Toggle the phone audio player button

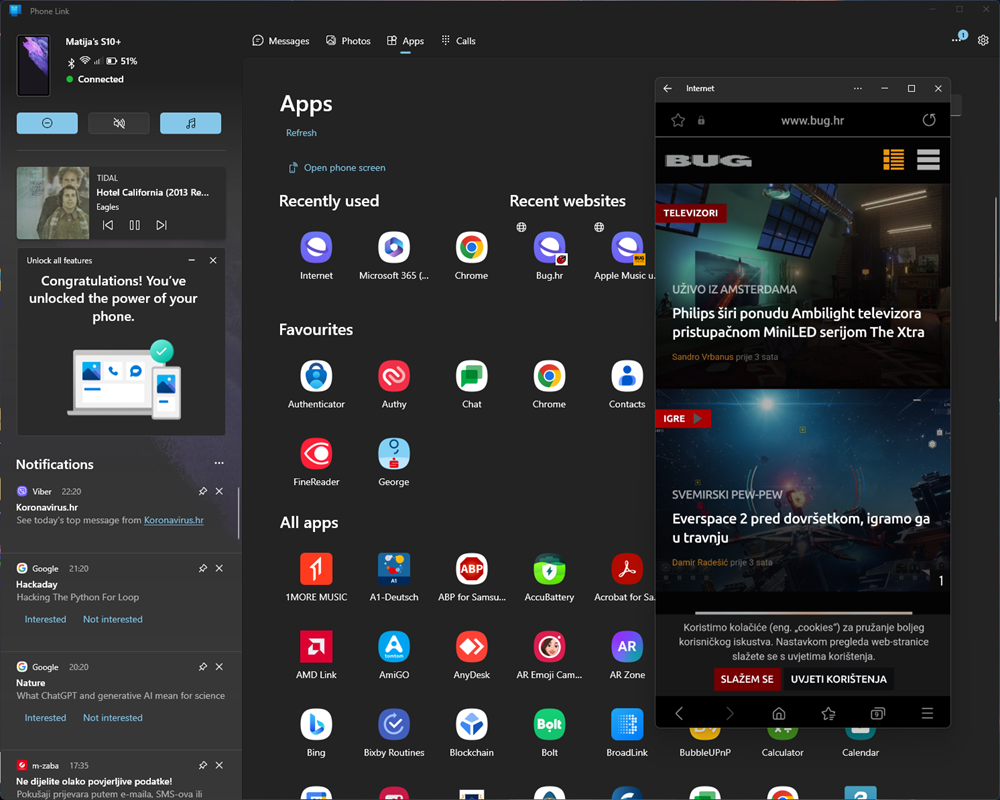coord(191,123)
